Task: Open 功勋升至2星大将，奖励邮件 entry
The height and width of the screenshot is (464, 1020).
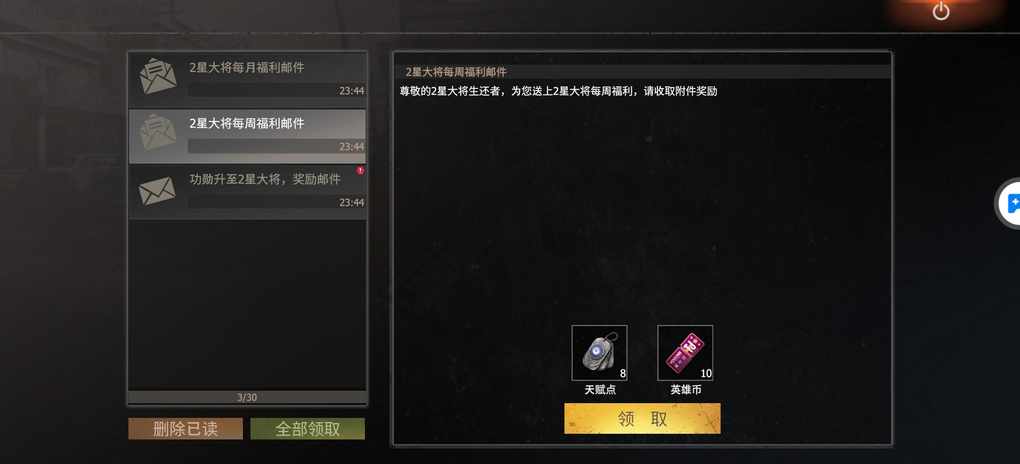Action: (x=247, y=192)
